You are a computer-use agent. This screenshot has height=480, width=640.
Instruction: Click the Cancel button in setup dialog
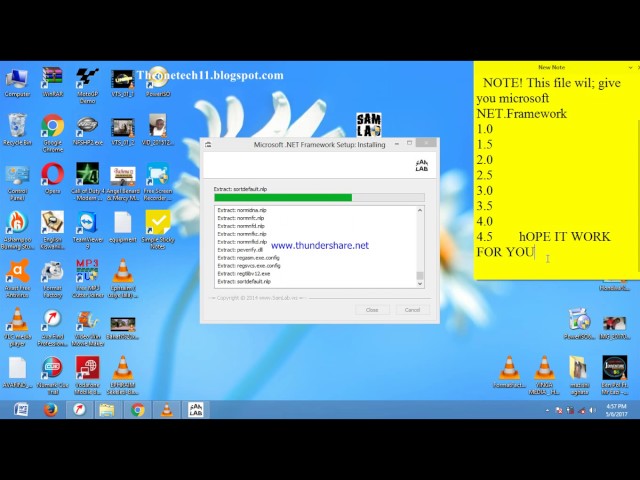click(x=412, y=310)
